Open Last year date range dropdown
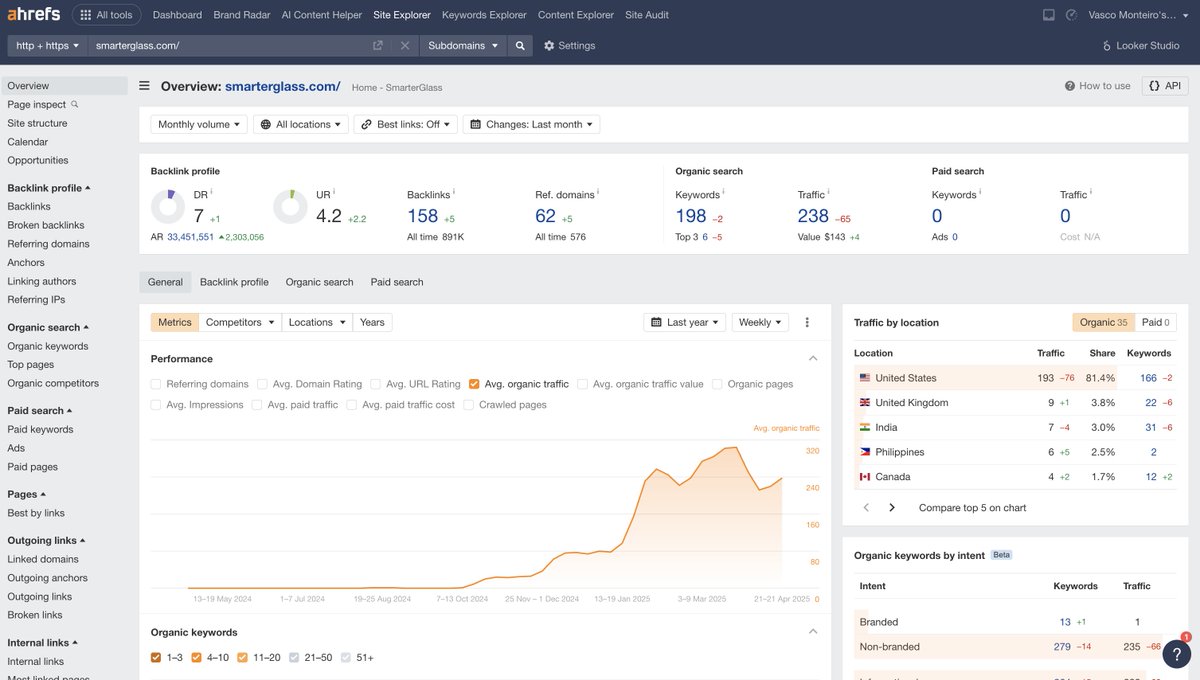This screenshot has height=680, width=1200. pyautogui.click(x=685, y=322)
